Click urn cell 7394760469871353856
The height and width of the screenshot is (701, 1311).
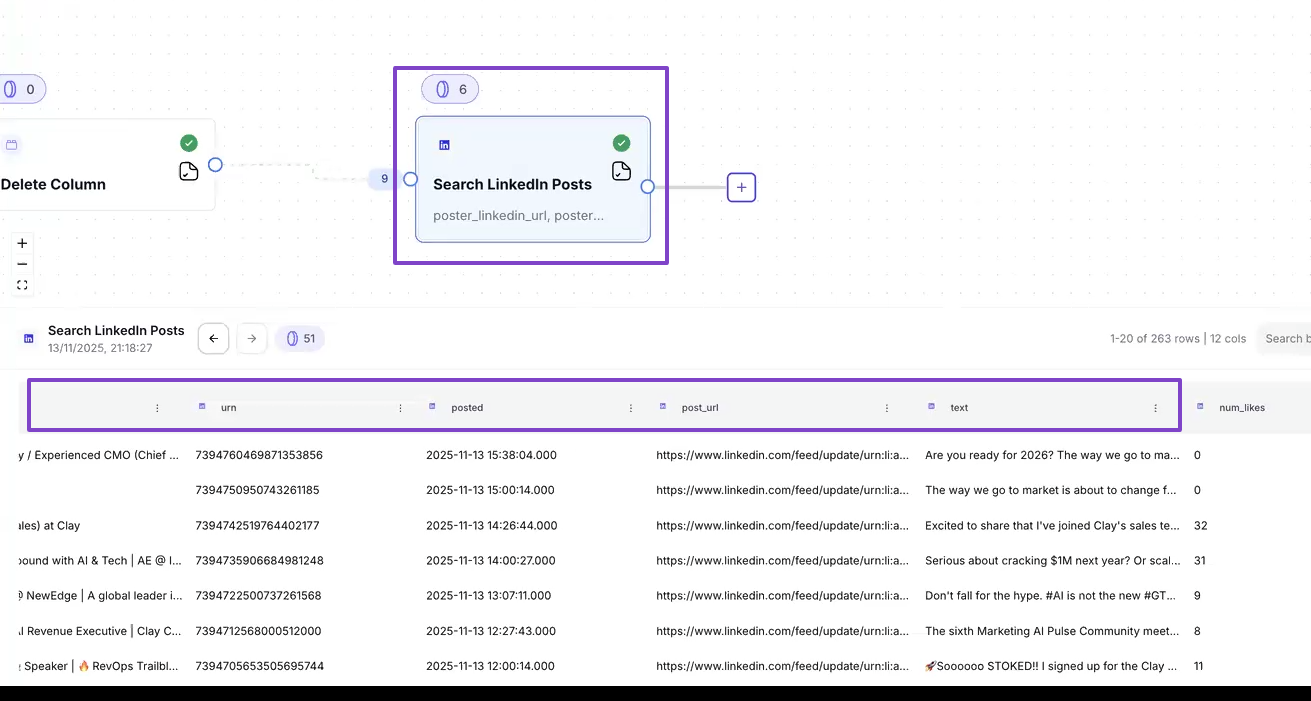(259, 455)
